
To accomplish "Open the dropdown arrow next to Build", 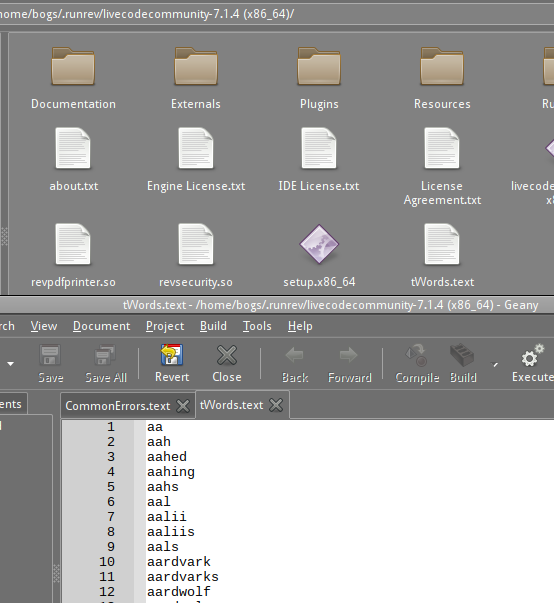I will 494,364.
